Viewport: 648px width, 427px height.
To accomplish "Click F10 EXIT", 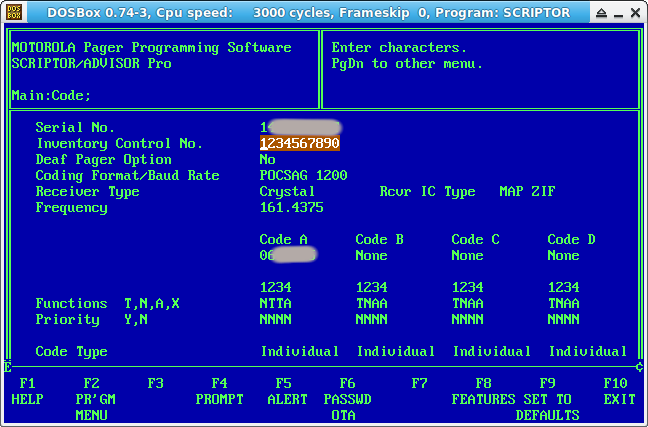I will (x=619, y=391).
